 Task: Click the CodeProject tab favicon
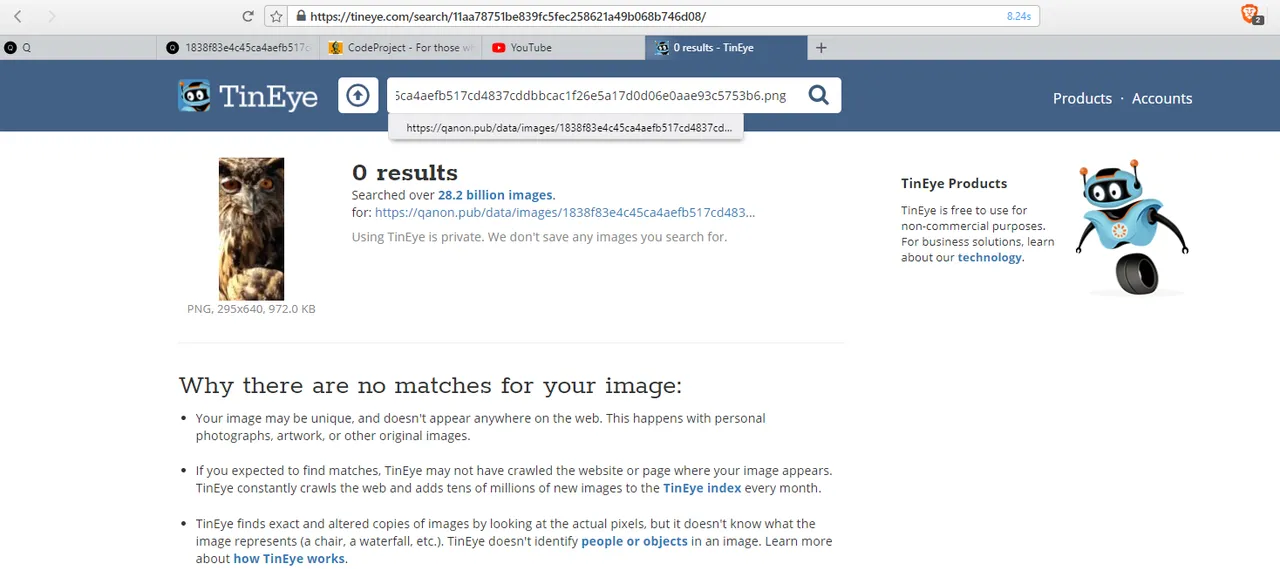(336, 47)
